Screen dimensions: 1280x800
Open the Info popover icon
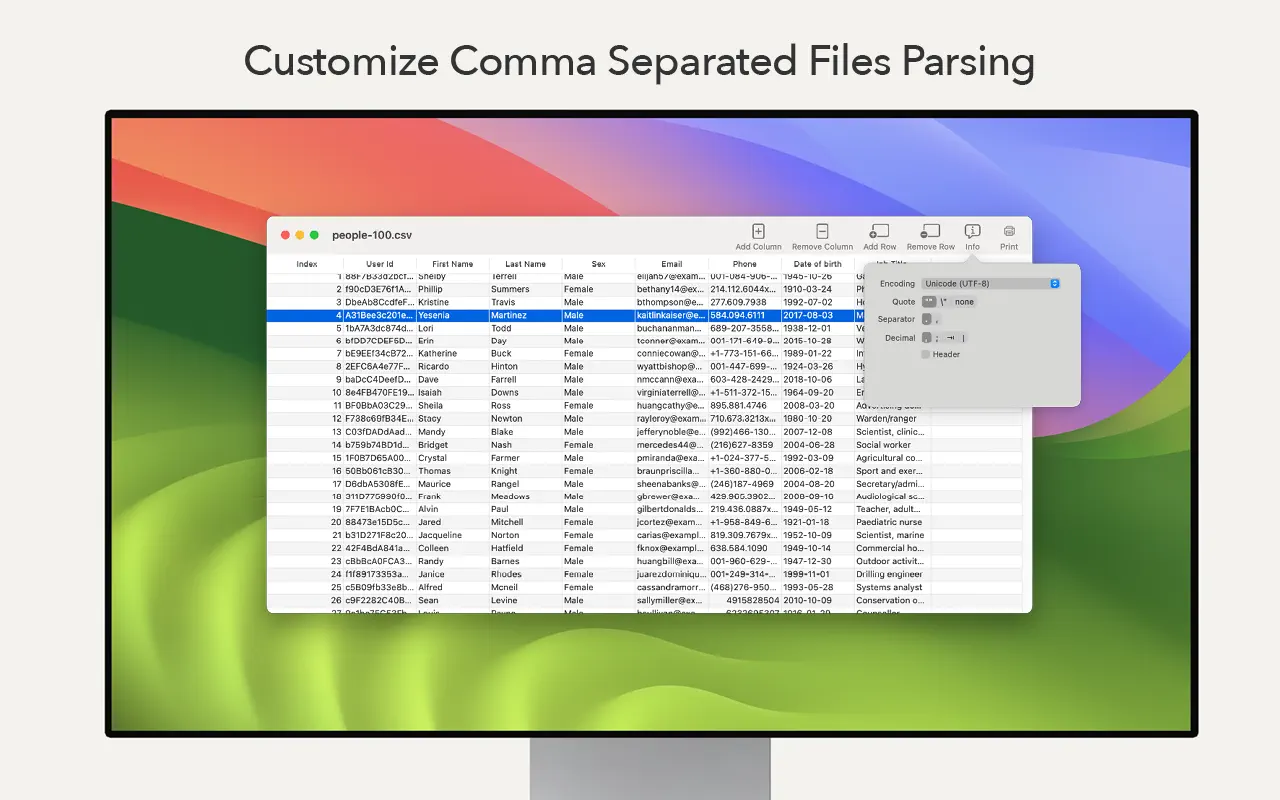coord(972,231)
